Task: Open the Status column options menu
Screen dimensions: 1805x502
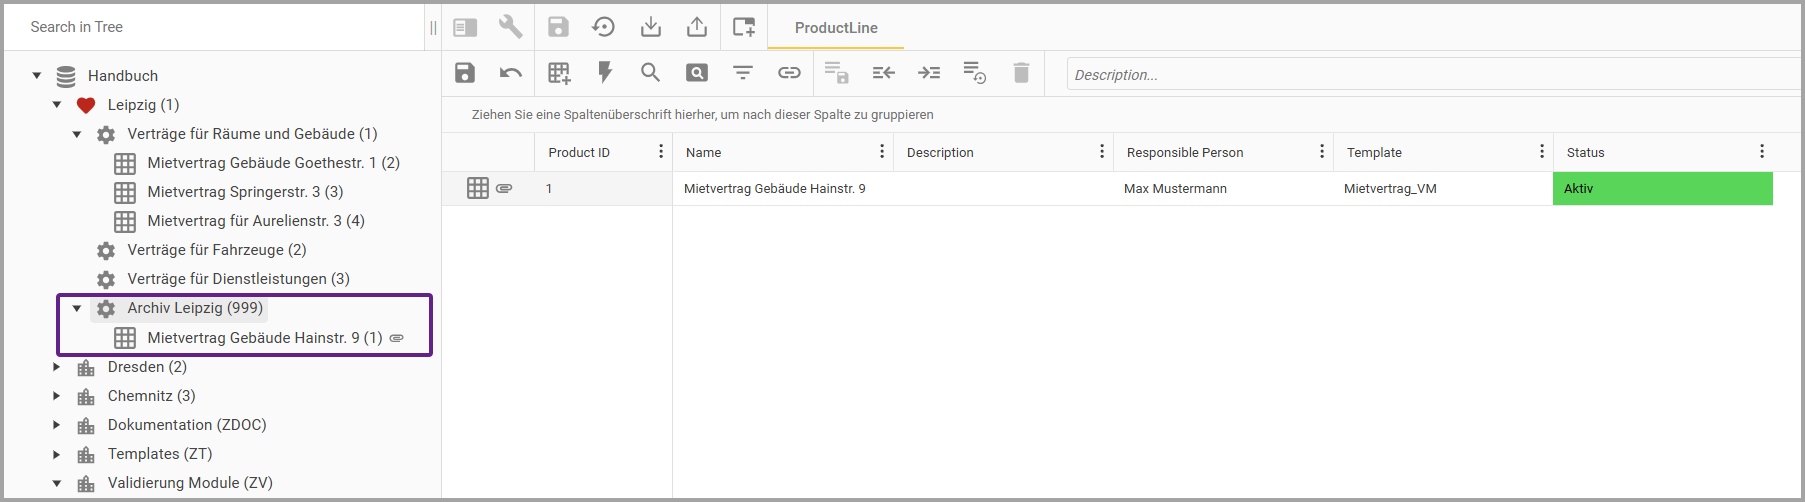Action: tap(1761, 152)
